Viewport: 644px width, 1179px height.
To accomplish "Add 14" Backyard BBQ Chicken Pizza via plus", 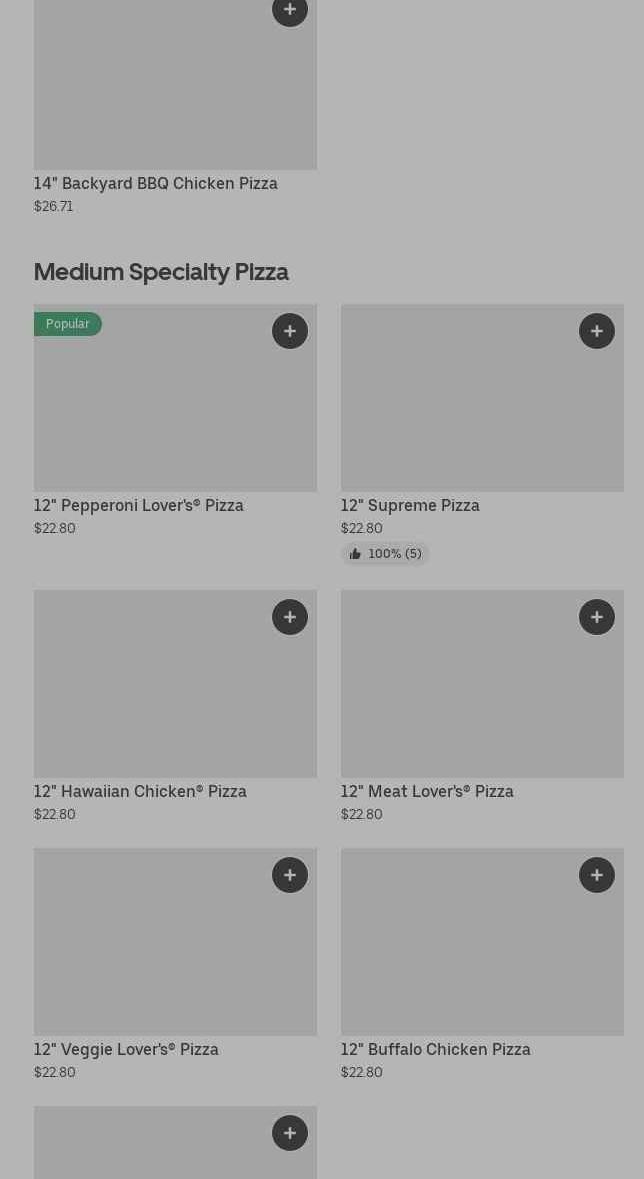I will 290,11.
